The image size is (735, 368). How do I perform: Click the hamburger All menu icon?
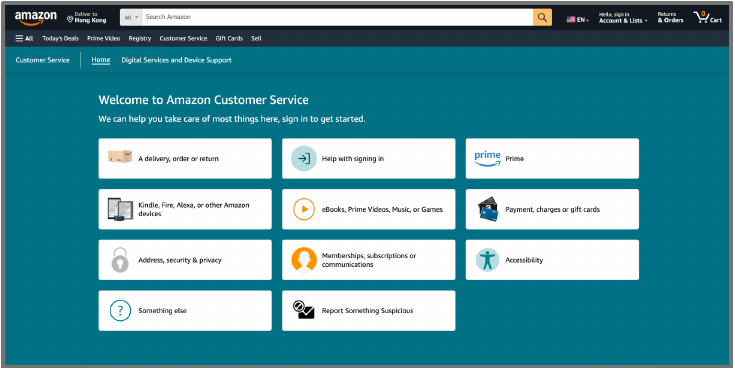click(24, 38)
